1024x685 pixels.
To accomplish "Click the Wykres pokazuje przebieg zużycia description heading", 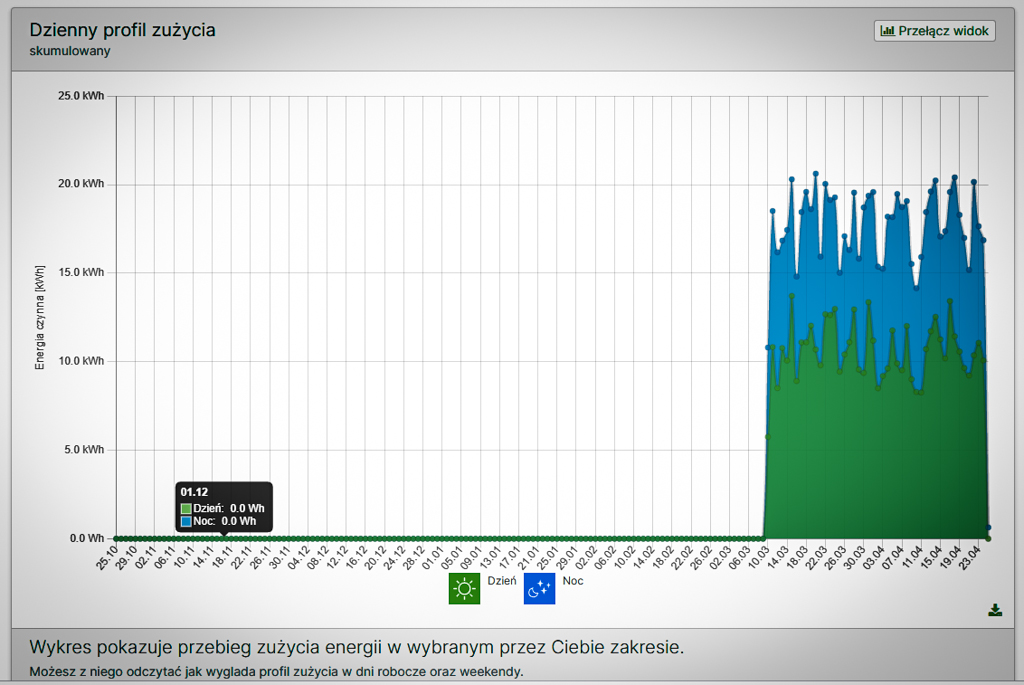I will pyautogui.click(x=357, y=647).
